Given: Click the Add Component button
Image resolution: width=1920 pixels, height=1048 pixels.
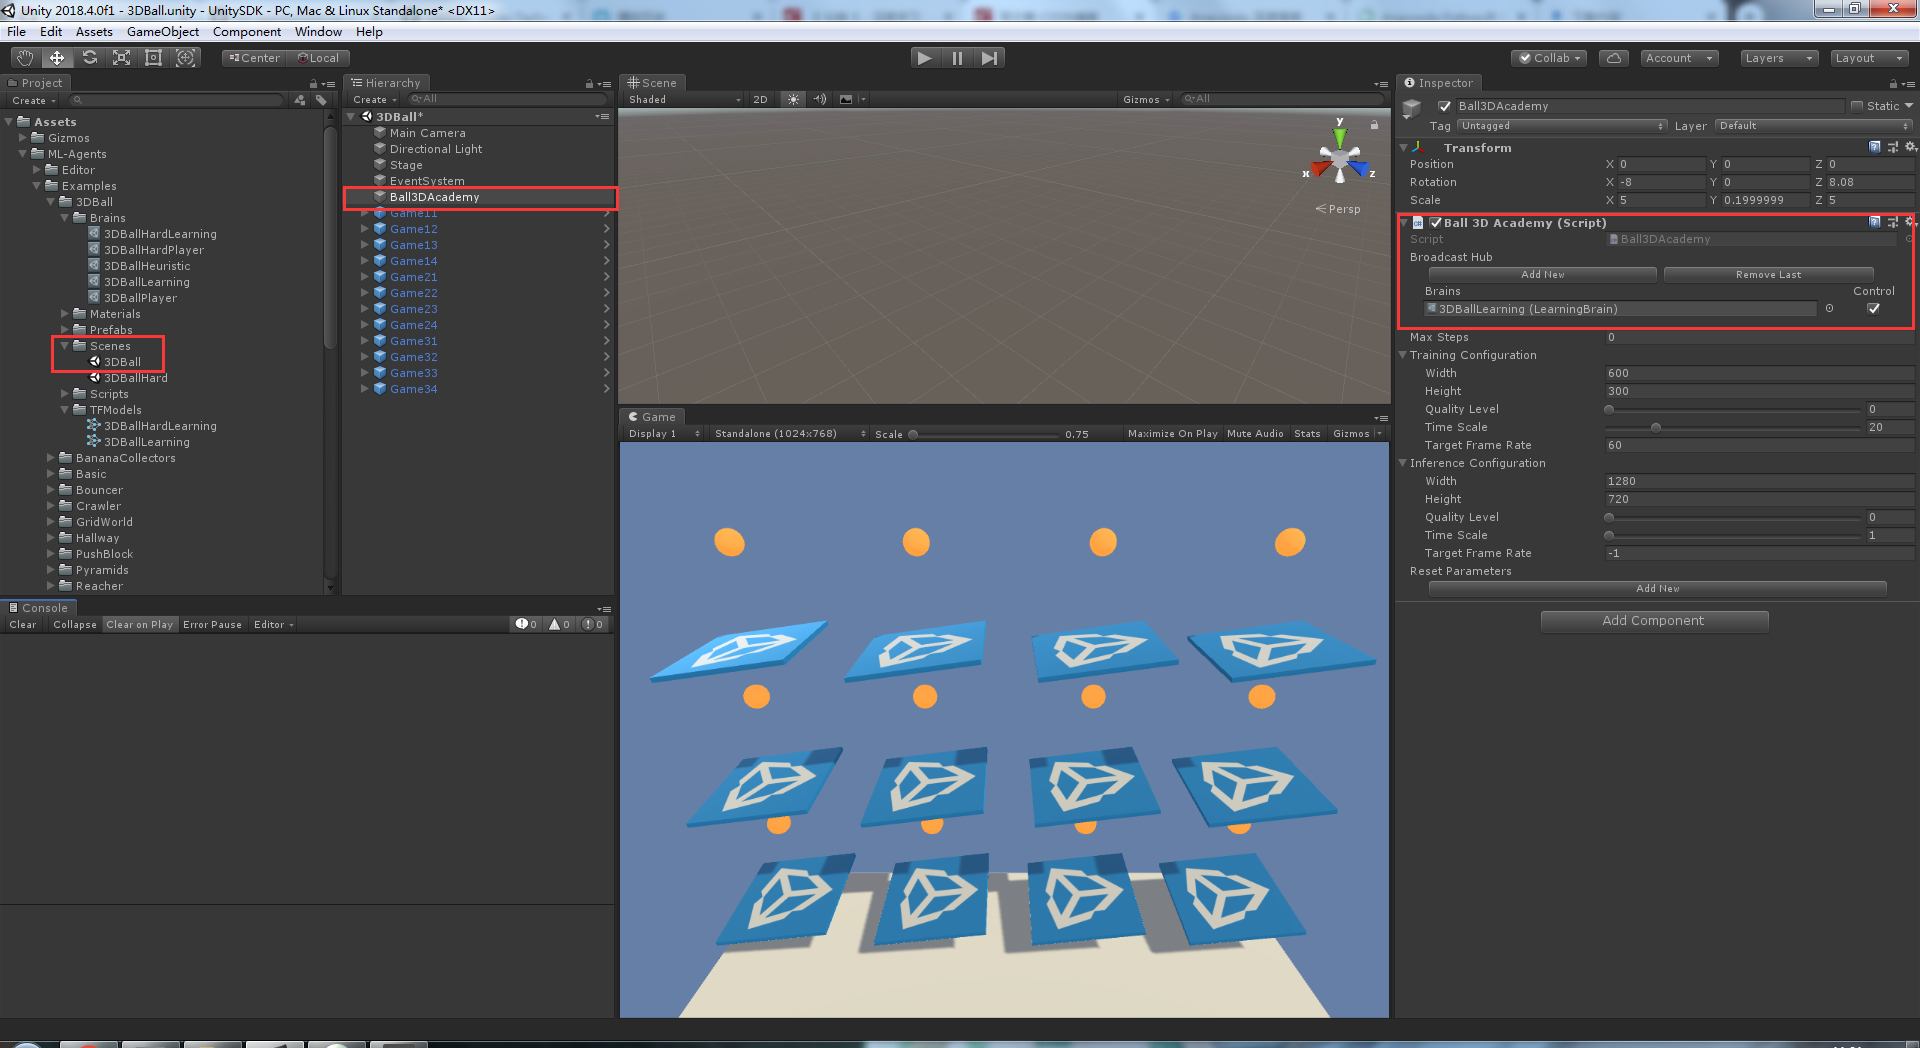Looking at the screenshot, I should click(x=1654, y=621).
